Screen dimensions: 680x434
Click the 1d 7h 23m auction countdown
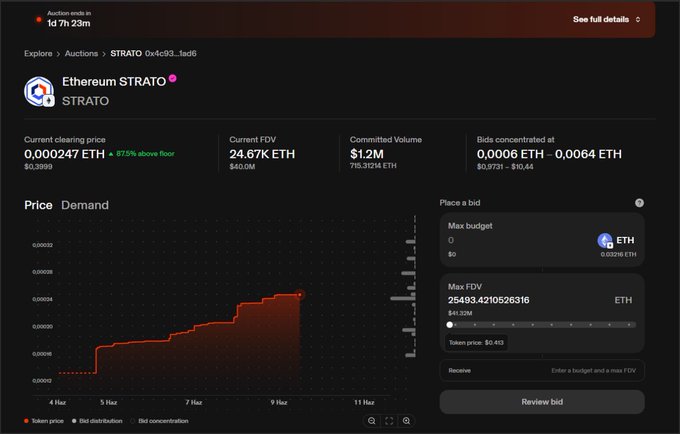click(69, 23)
